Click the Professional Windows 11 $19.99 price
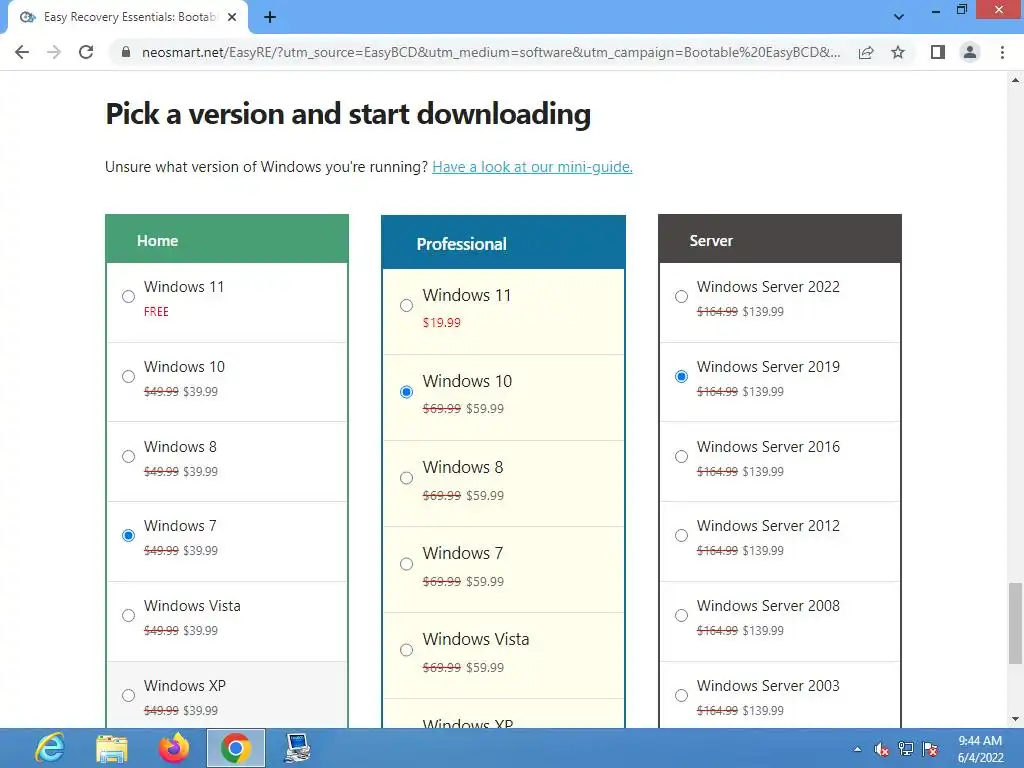The height and width of the screenshot is (768, 1024). (x=441, y=323)
